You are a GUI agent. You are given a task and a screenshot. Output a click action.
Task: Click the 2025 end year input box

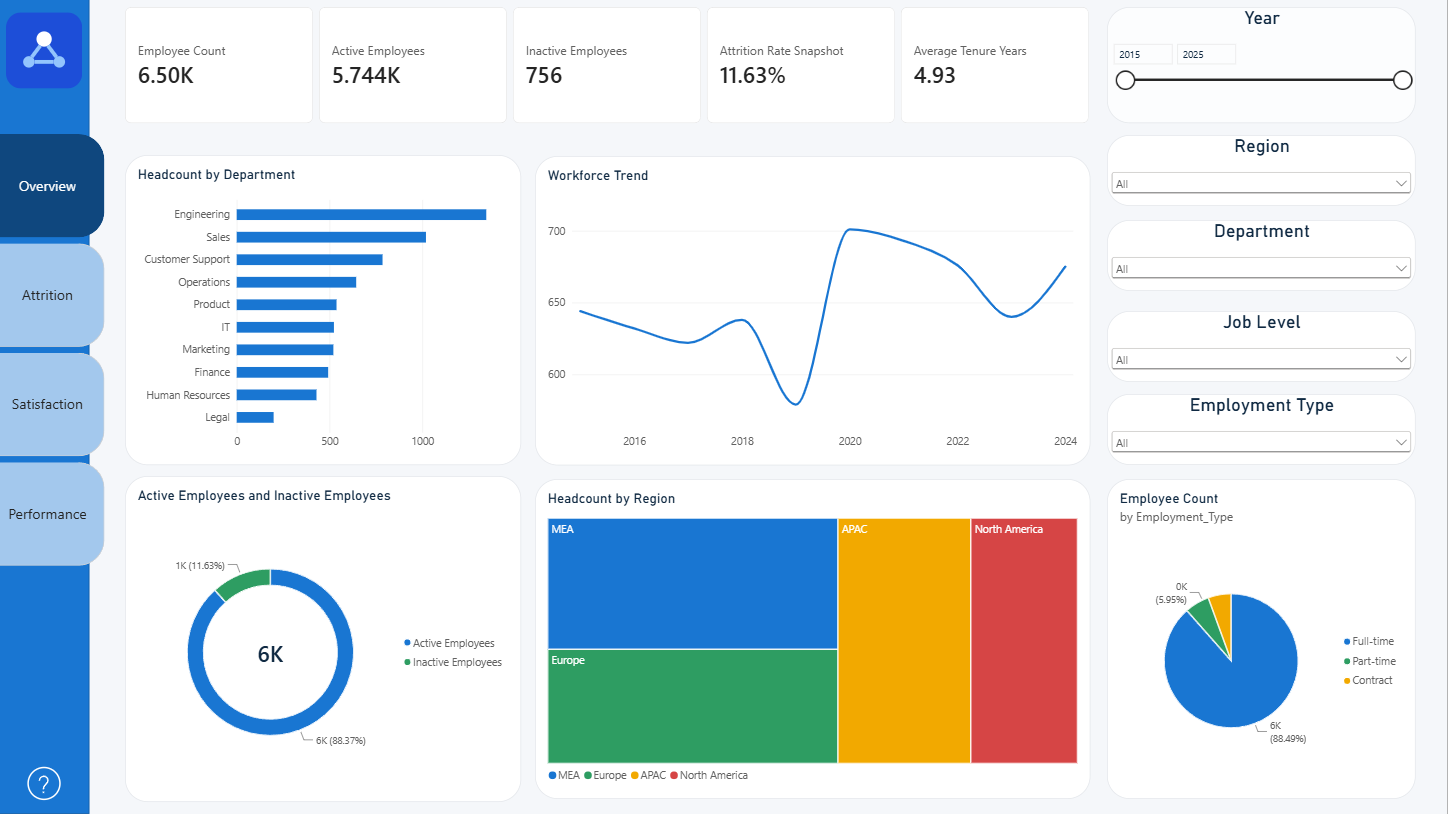(x=1207, y=55)
